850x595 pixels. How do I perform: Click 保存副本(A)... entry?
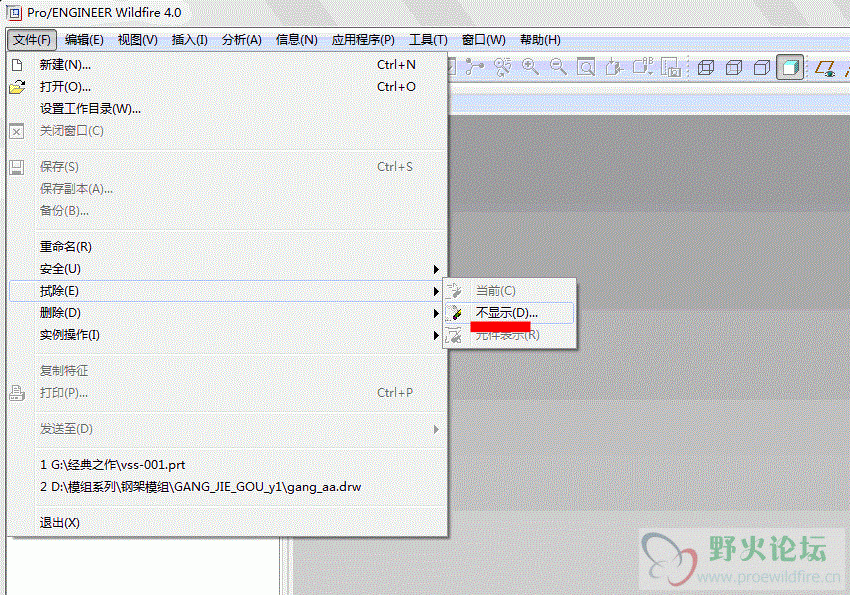(228, 189)
